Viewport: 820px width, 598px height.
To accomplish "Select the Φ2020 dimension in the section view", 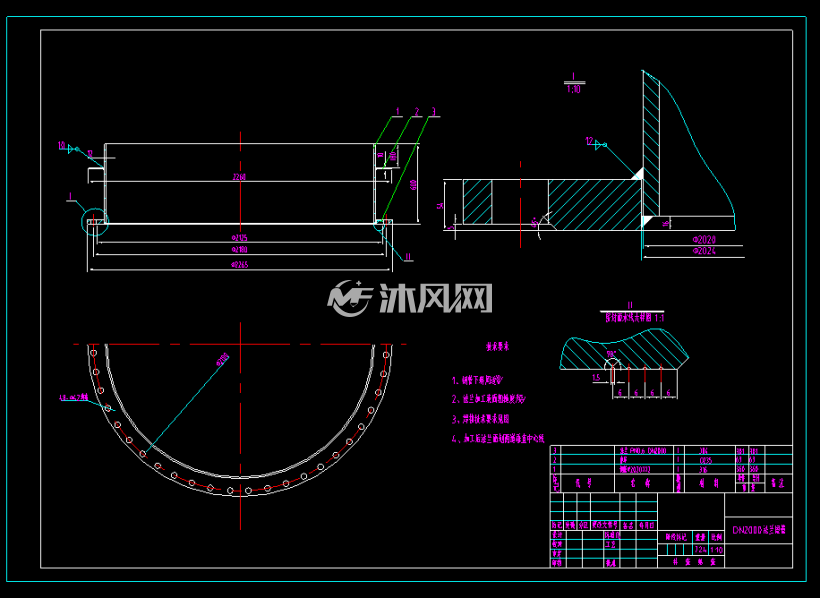I will (704, 240).
